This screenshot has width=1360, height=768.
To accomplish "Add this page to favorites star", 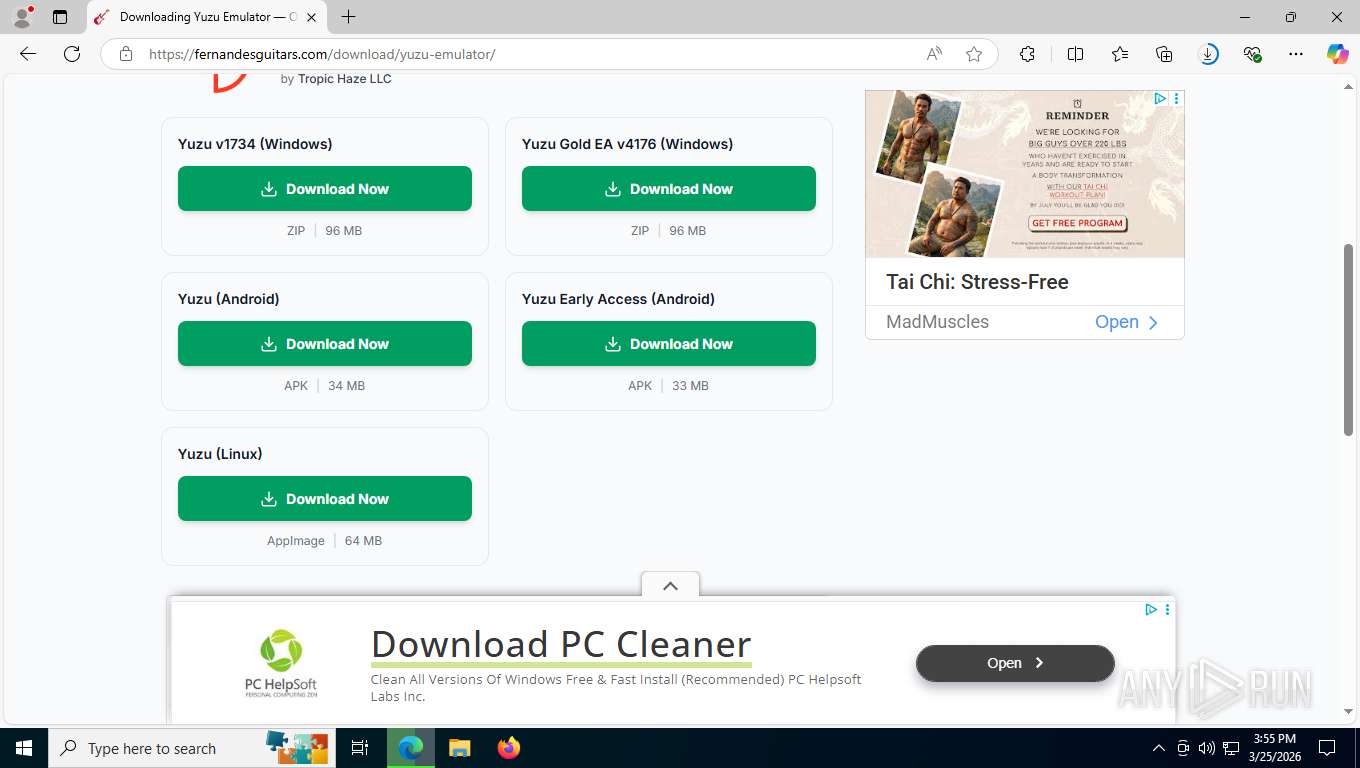I will [974, 54].
